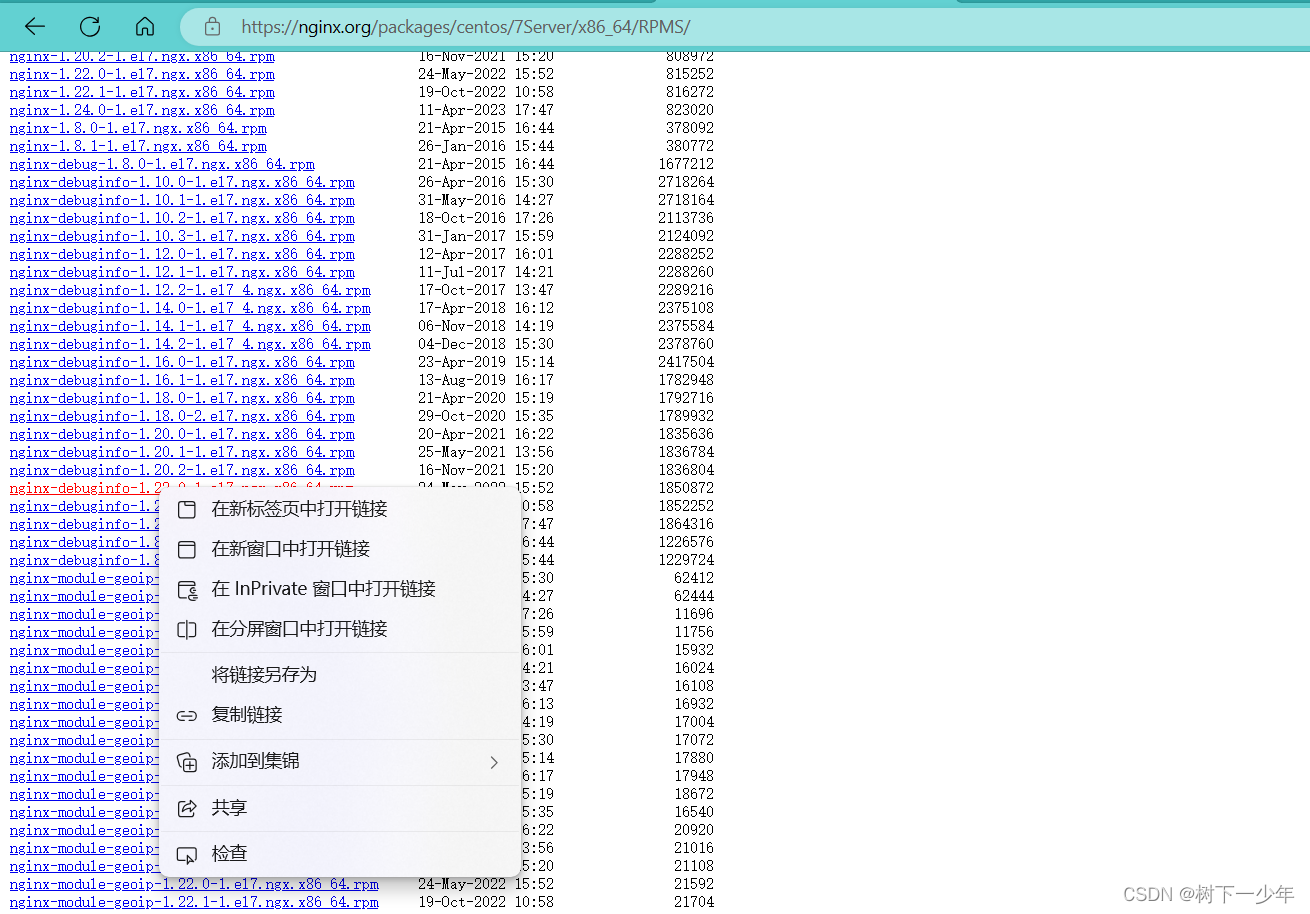Click the file size value 2417504
Screen dimensions: 1310x914
pos(686,362)
